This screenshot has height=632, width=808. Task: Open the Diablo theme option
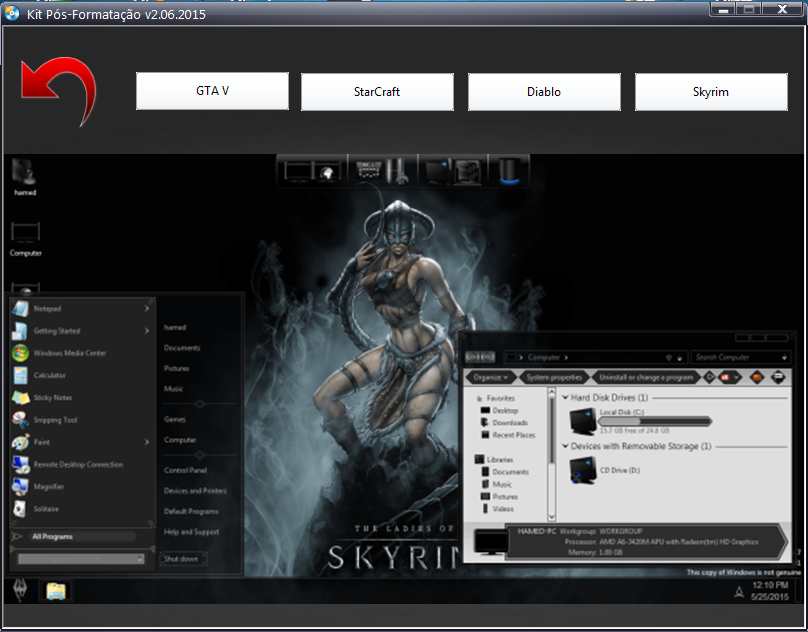coord(544,92)
